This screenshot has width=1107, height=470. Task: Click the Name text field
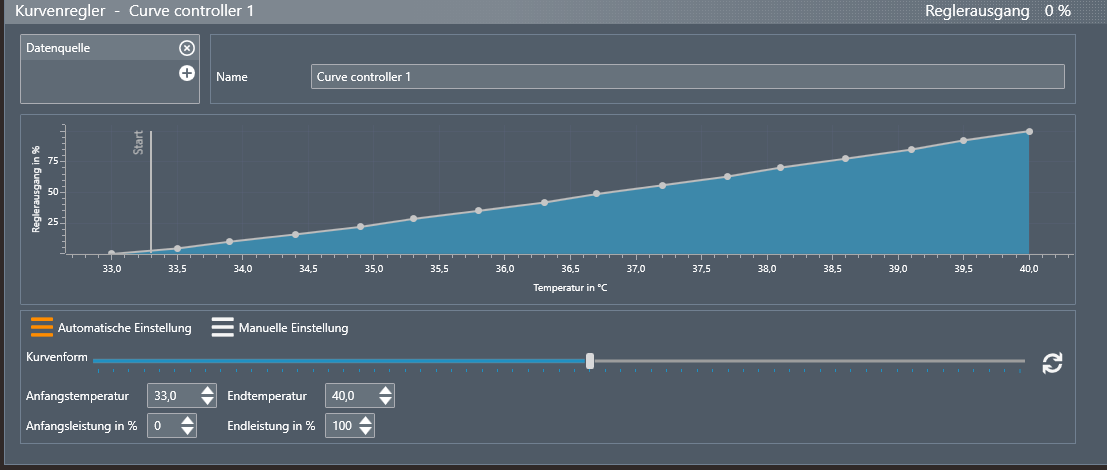pyautogui.click(x=687, y=77)
